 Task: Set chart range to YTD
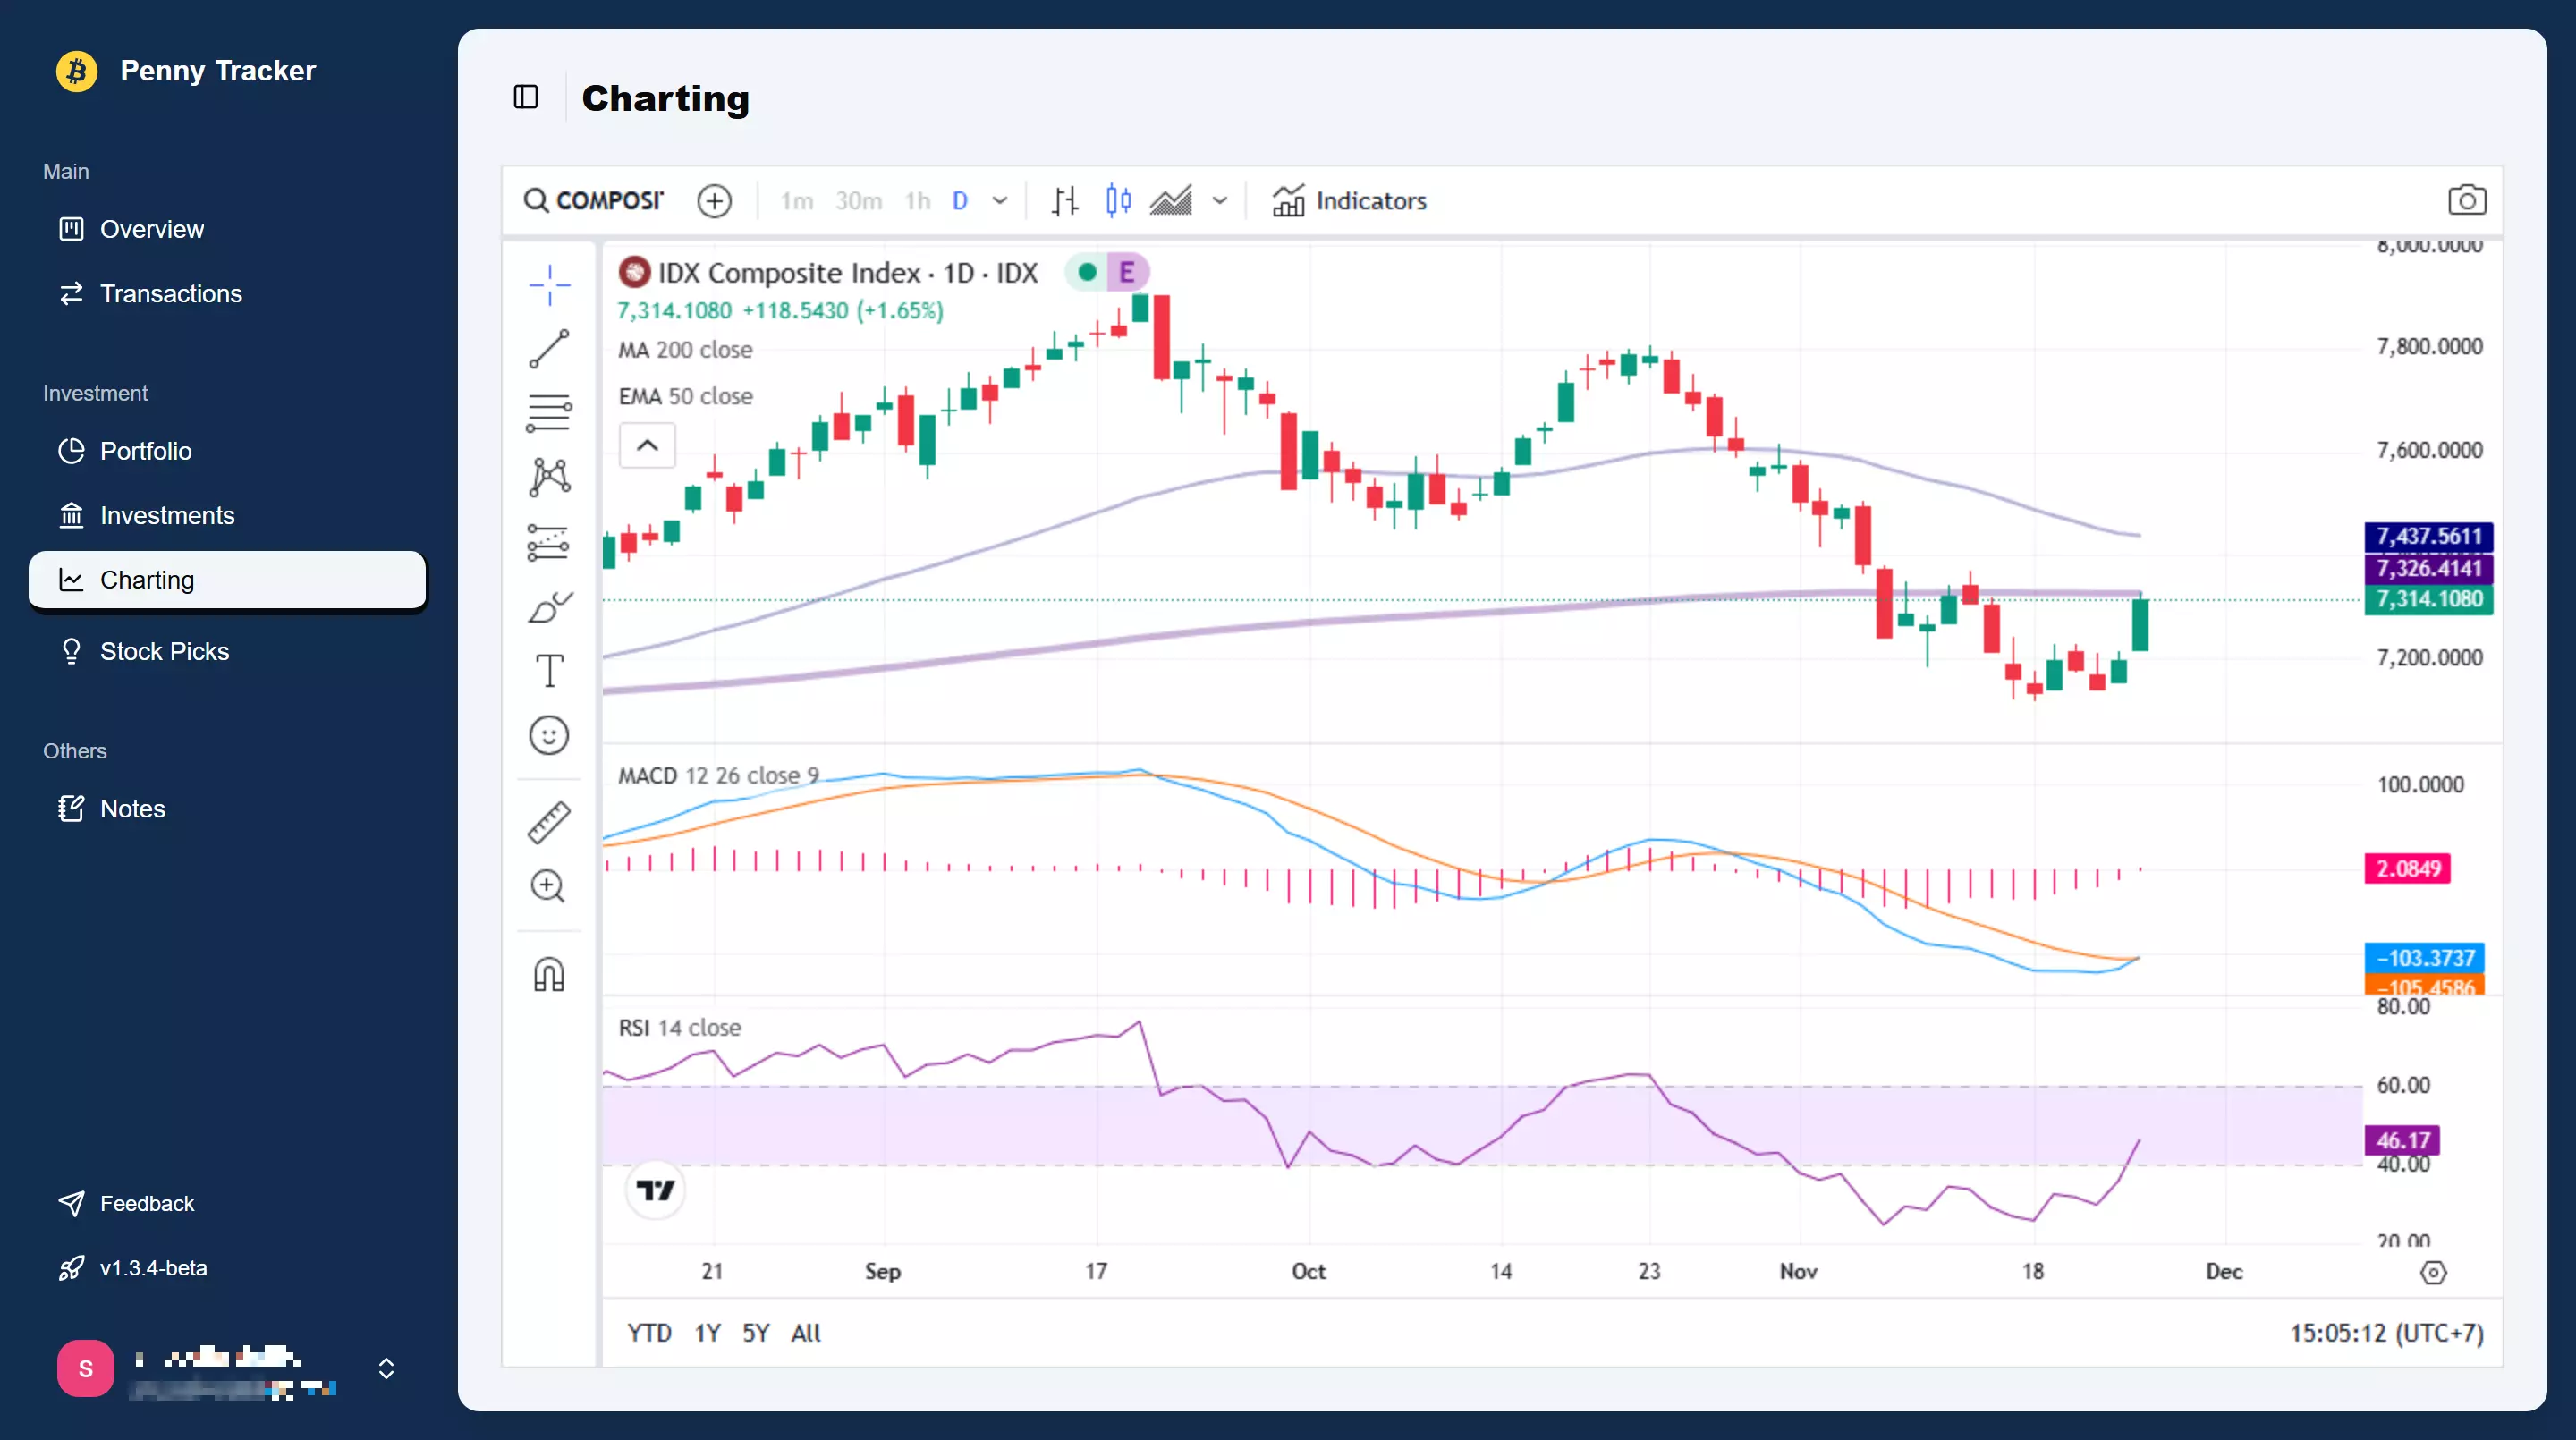coord(649,1333)
